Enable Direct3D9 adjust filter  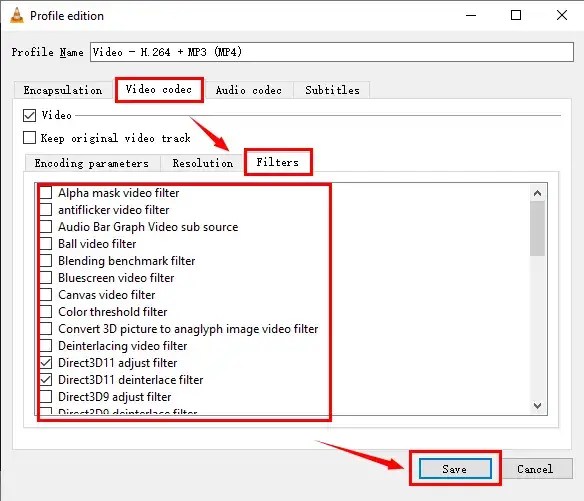(x=46, y=397)
